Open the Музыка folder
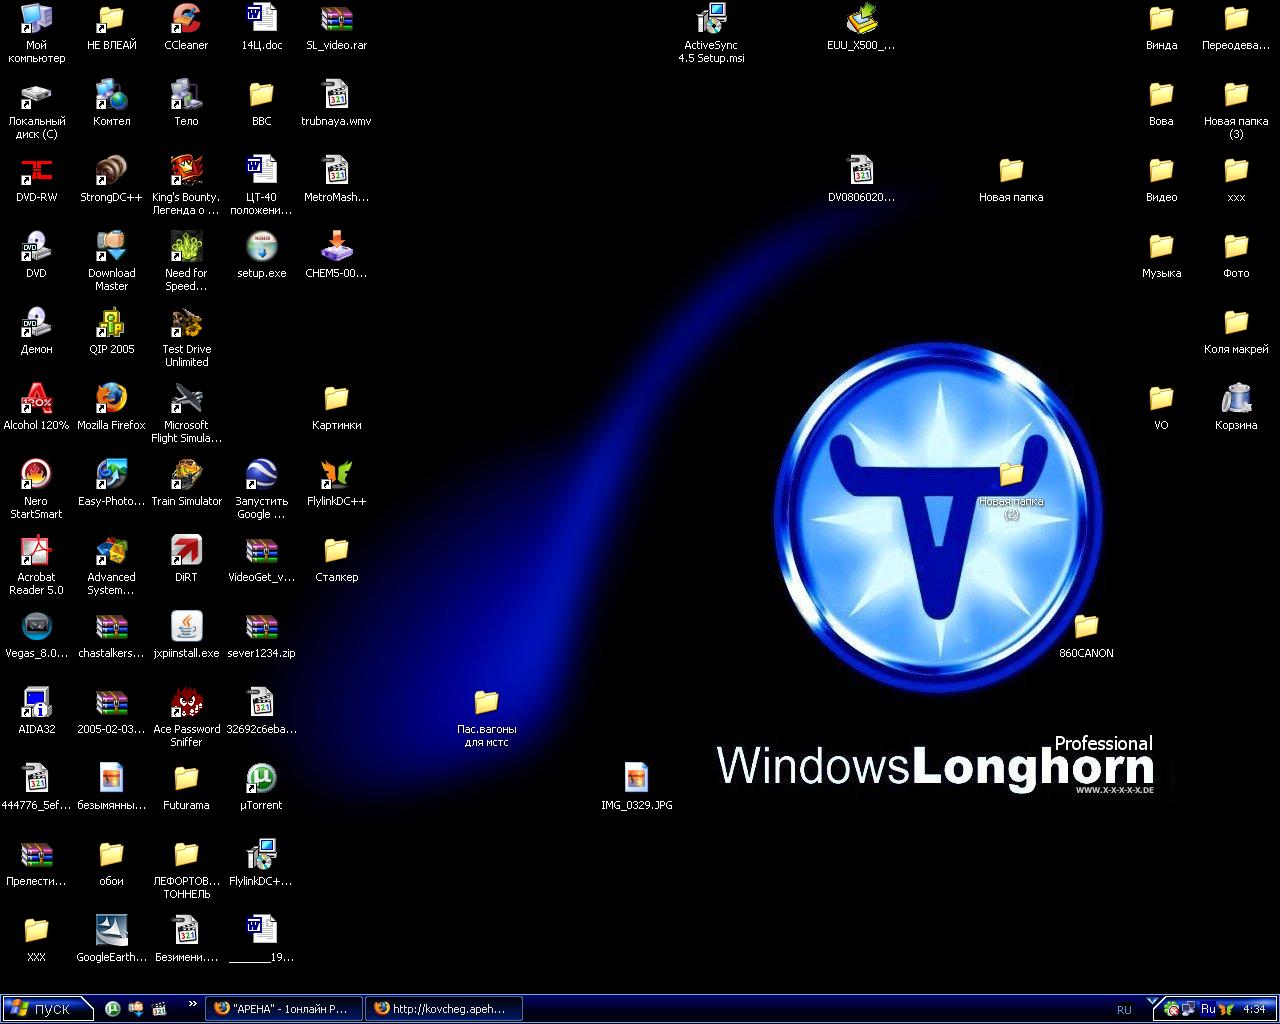1280x1024 pixels. click(x=1161, y=254)
